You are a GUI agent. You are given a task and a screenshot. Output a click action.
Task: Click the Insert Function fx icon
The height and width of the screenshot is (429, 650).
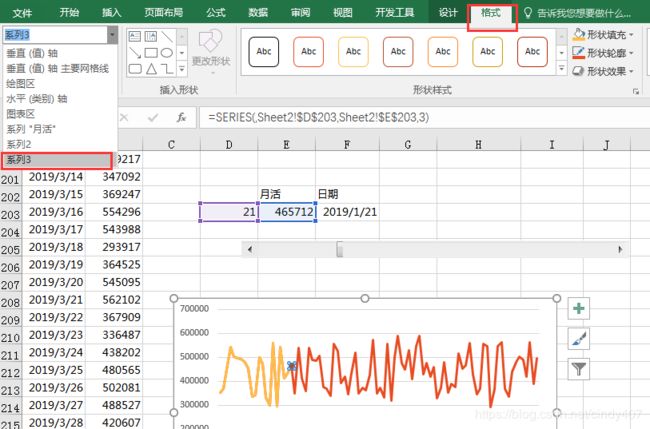pos(181,118)
